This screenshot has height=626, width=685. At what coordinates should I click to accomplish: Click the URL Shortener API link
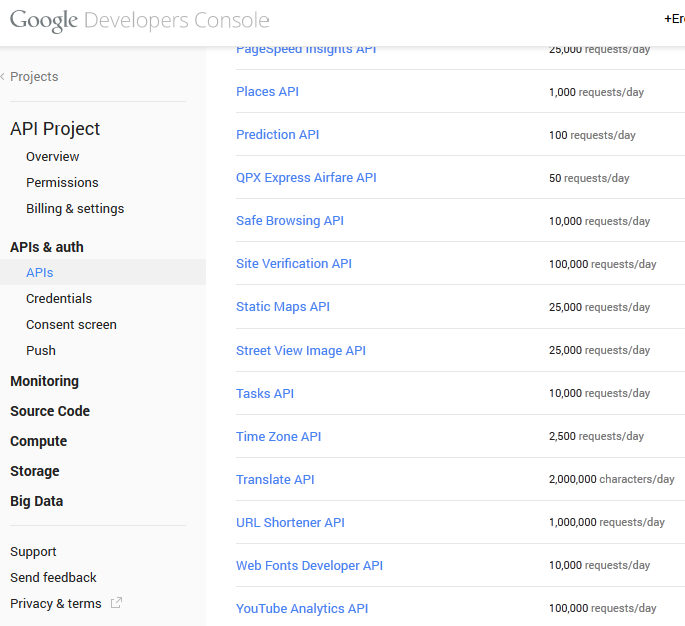290,523
